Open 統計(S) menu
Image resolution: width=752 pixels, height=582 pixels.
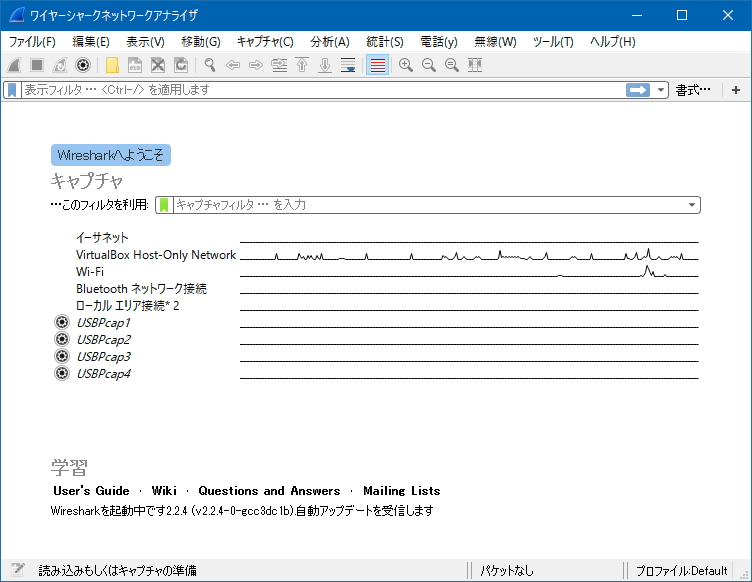tap(385, 42)
